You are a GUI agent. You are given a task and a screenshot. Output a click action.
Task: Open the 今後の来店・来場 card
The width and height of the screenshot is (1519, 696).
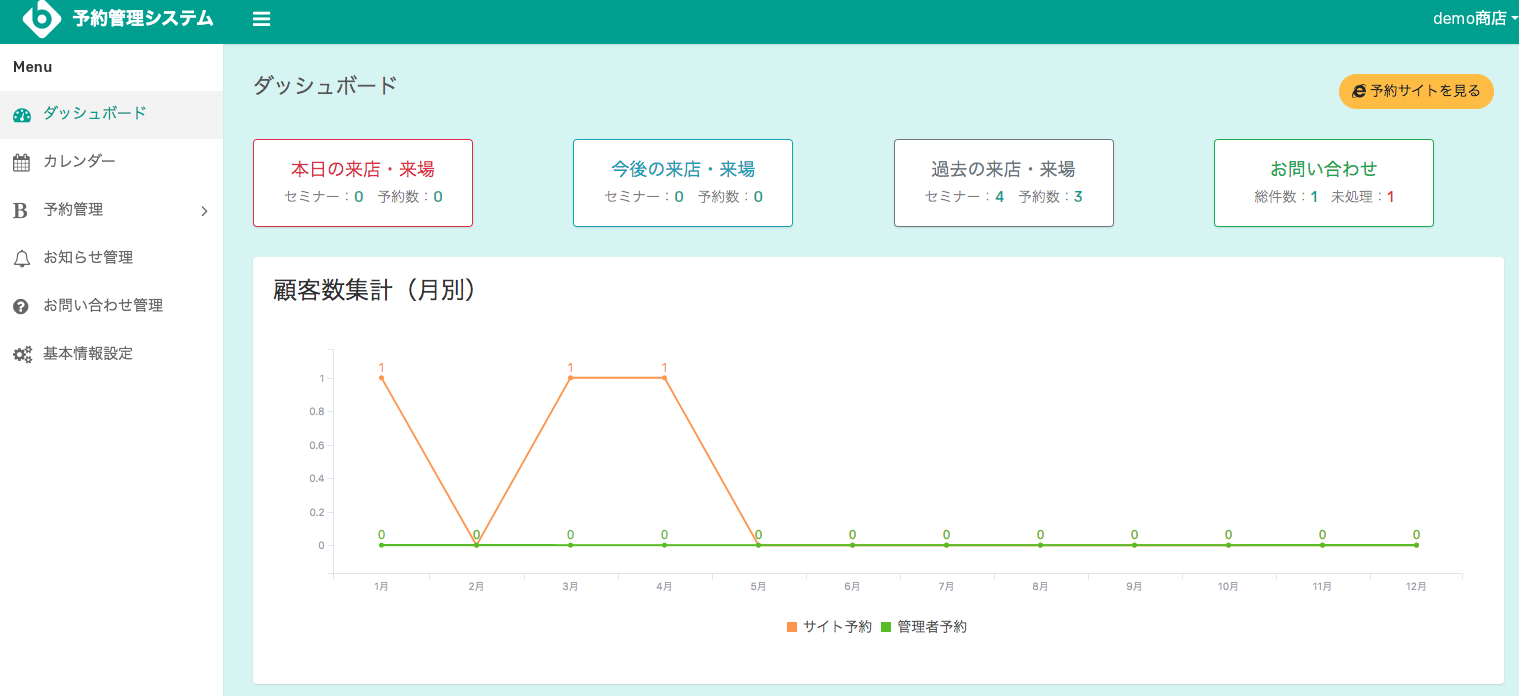pyautogui.click(x=683, y=183)
